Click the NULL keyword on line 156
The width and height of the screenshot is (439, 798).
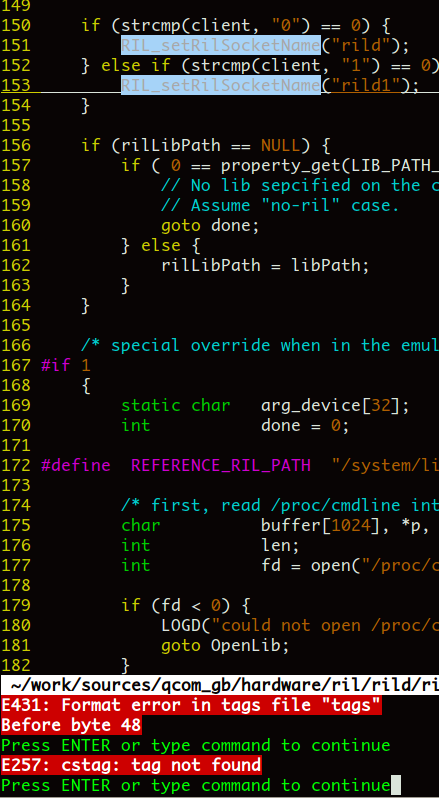pos(281,146)
